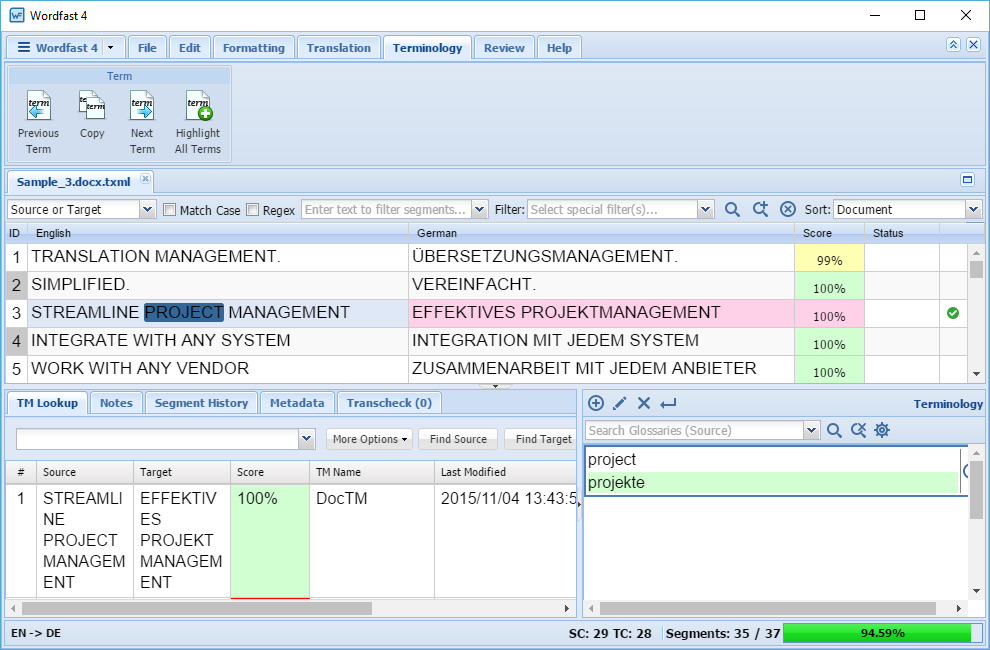Select the 'projekte' glossary target term
Viewport: 990px width, 650px height.
coord(773,483)
